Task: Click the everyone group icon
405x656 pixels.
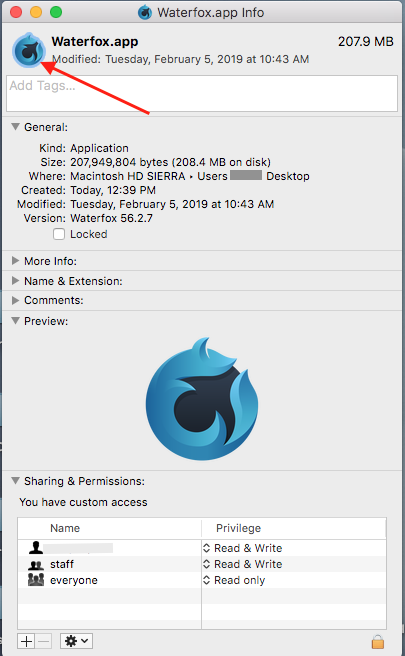Action: 36,580
